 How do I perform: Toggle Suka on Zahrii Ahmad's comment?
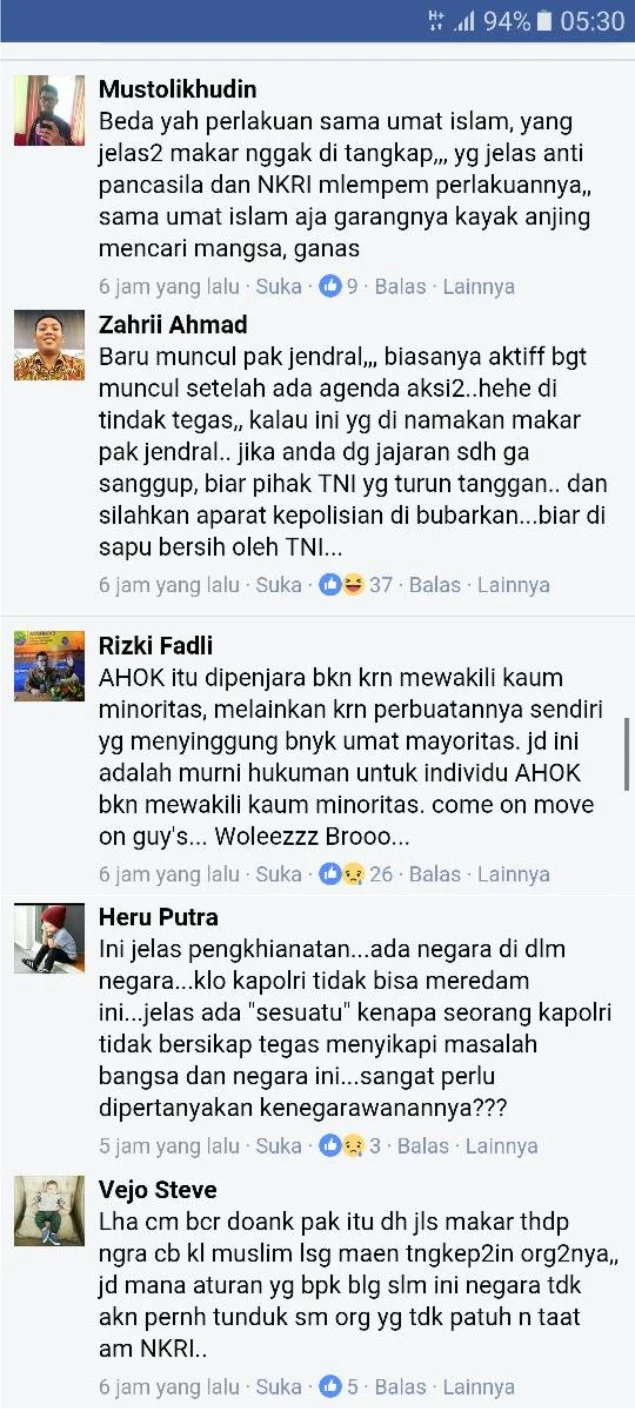279,585
